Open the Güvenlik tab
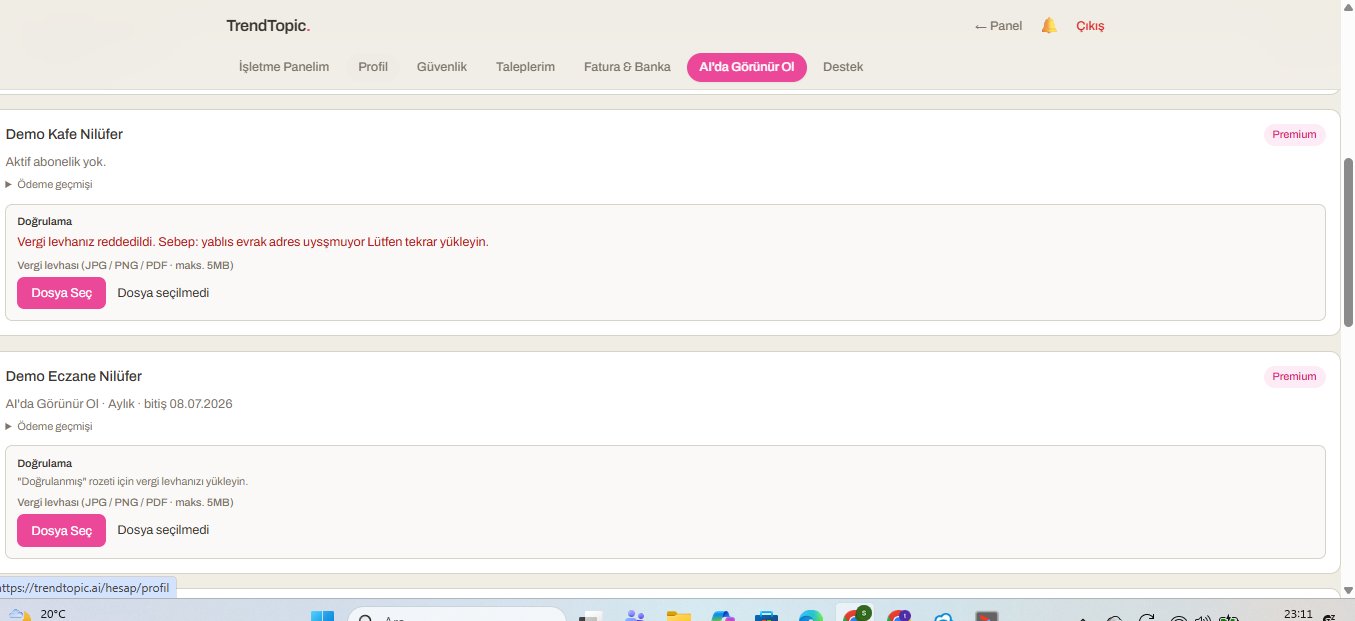This screenshot has height=621, width=1355. point(442,67)
